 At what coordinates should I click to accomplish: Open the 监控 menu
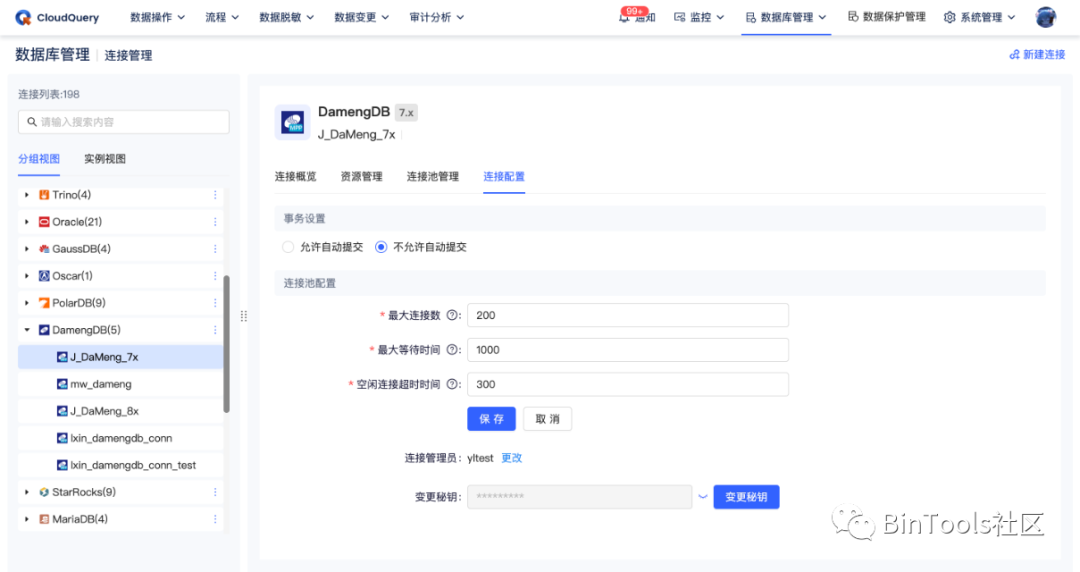point(699,17)
